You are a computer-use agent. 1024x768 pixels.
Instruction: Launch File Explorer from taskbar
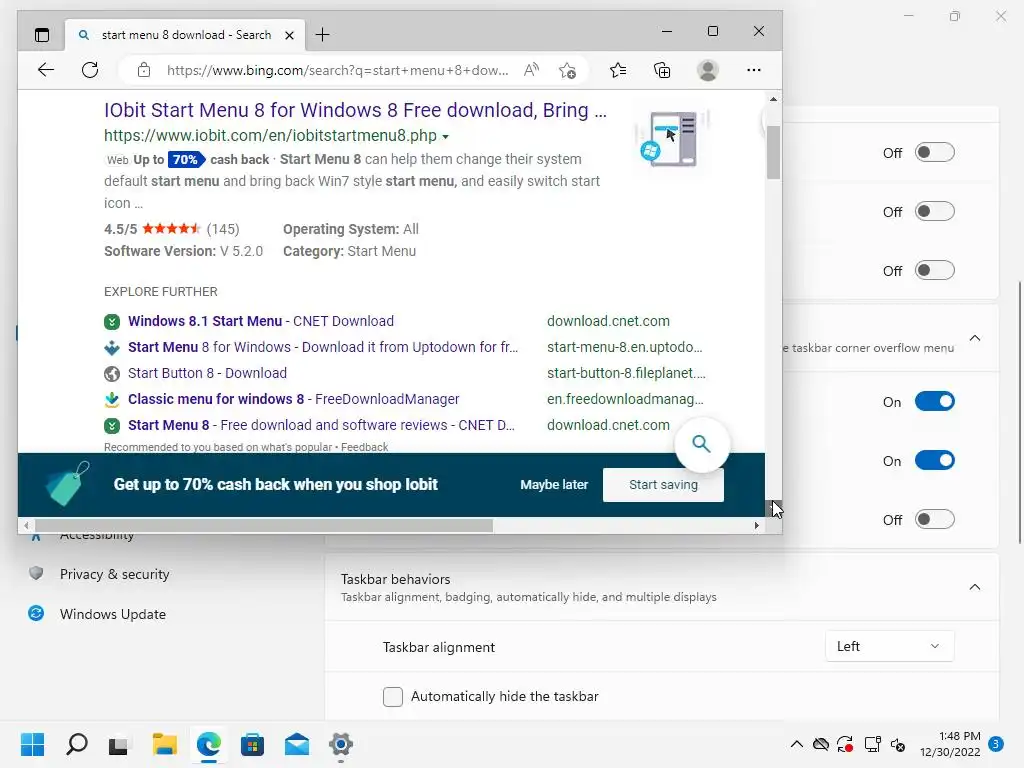click(165, 744)
